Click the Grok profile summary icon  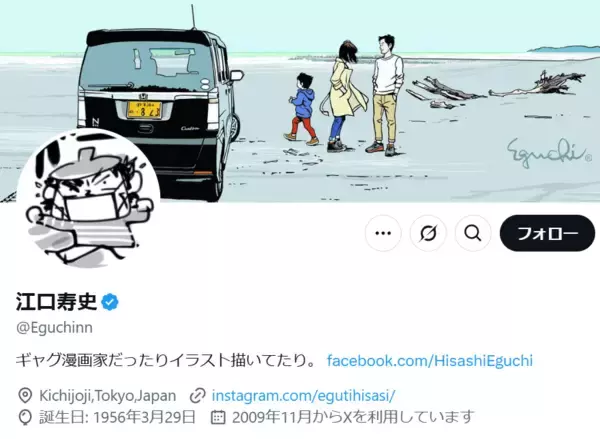[428, 233]
